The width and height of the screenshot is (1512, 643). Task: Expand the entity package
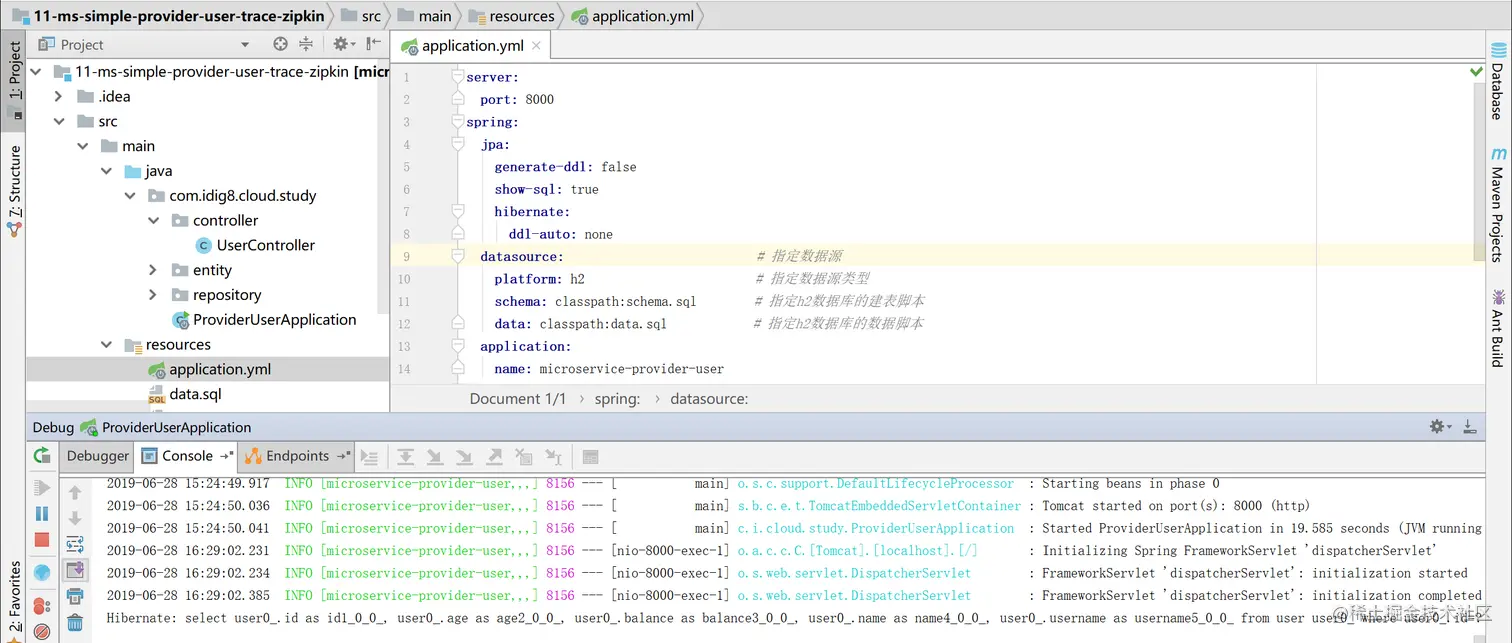(x=153, y=270)
